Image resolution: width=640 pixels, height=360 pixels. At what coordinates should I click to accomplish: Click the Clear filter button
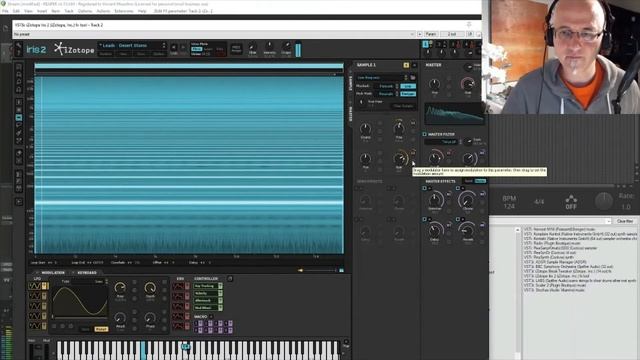click(624, 221)
